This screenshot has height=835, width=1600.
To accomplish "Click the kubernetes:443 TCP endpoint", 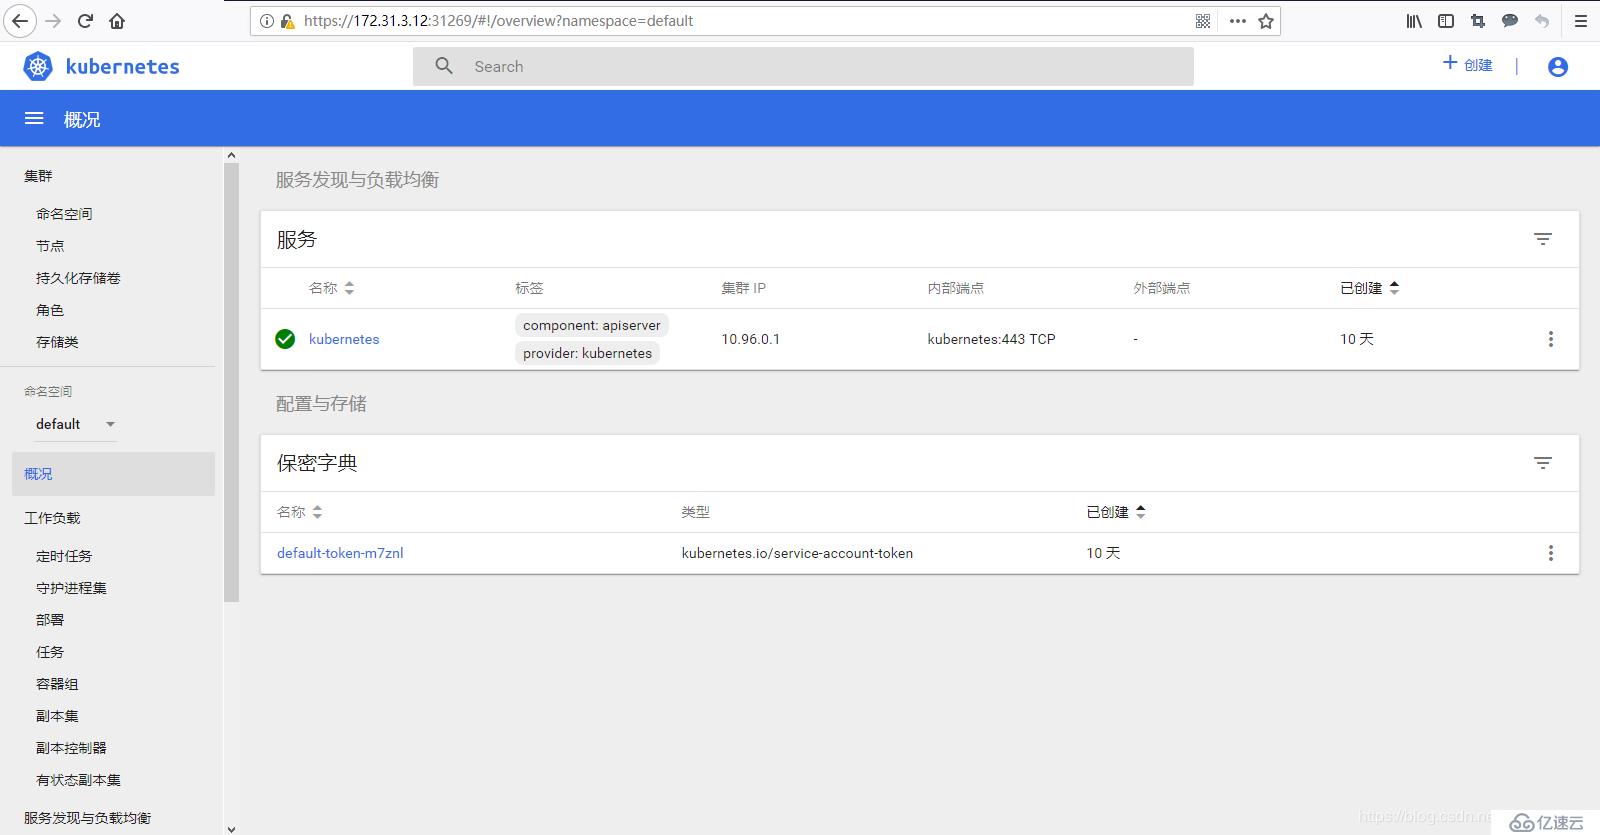I will tap(991, 339).
